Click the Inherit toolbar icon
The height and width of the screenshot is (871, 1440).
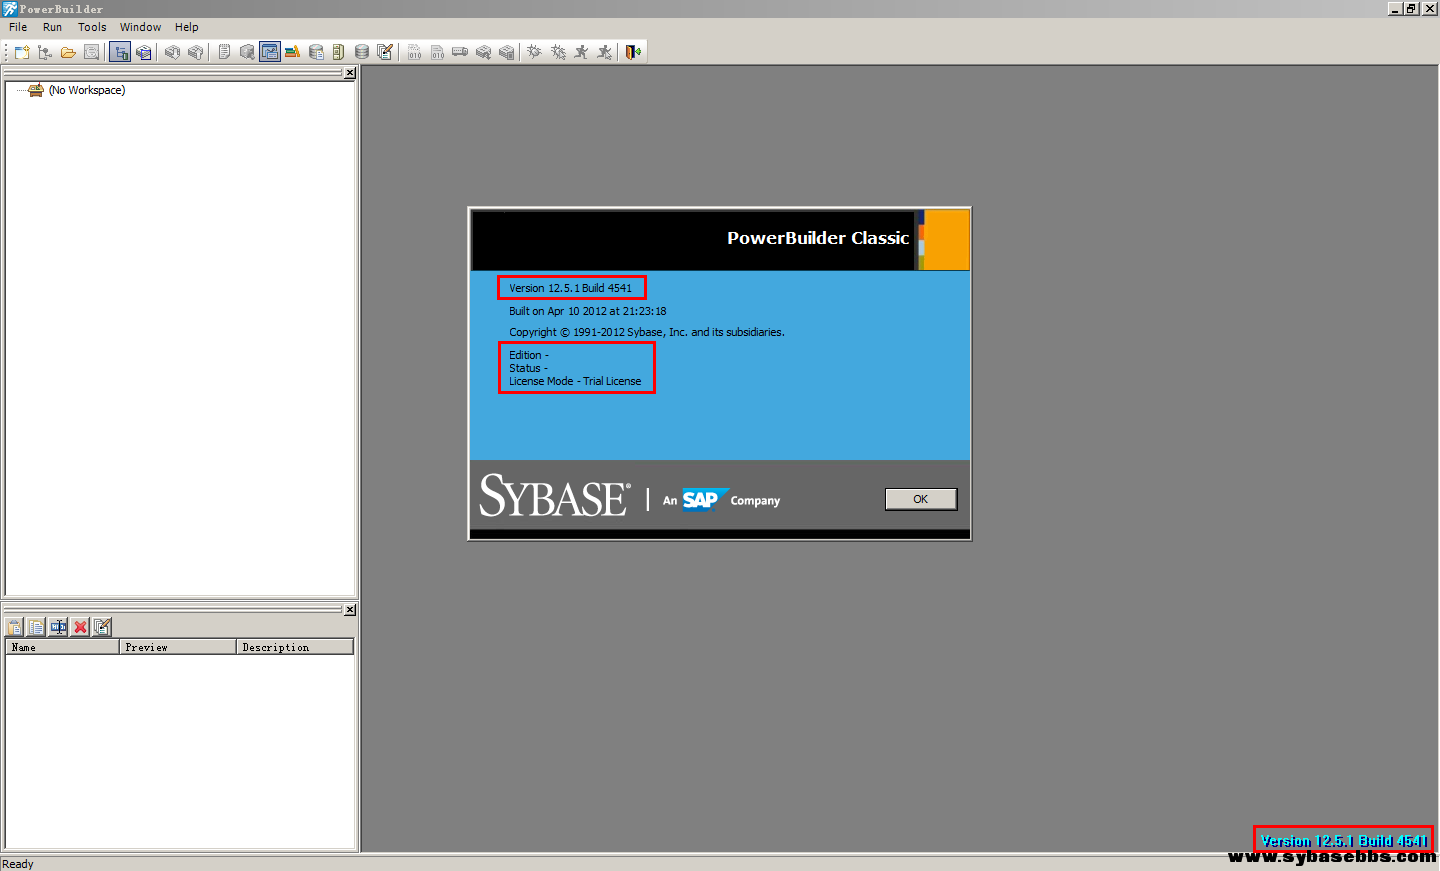[45, 52]
